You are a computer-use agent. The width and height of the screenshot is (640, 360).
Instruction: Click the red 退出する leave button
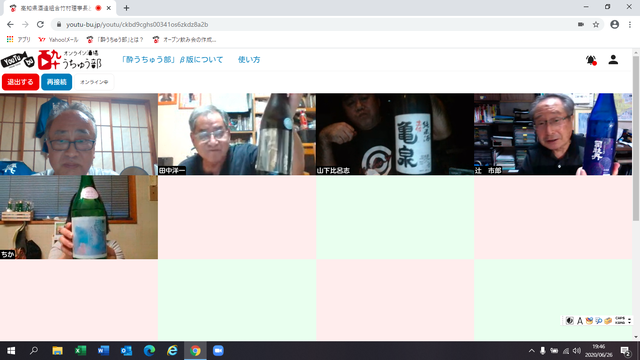(20, 82)
